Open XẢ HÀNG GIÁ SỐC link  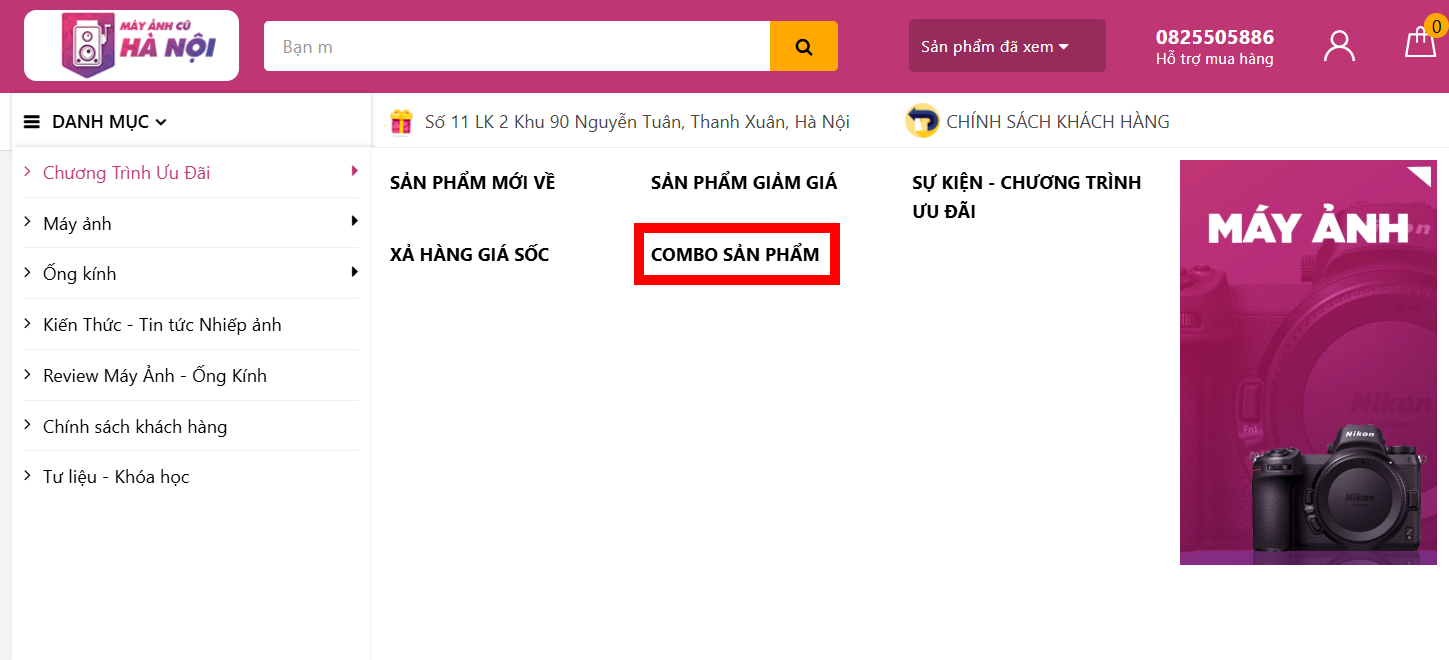pos(469,255)
